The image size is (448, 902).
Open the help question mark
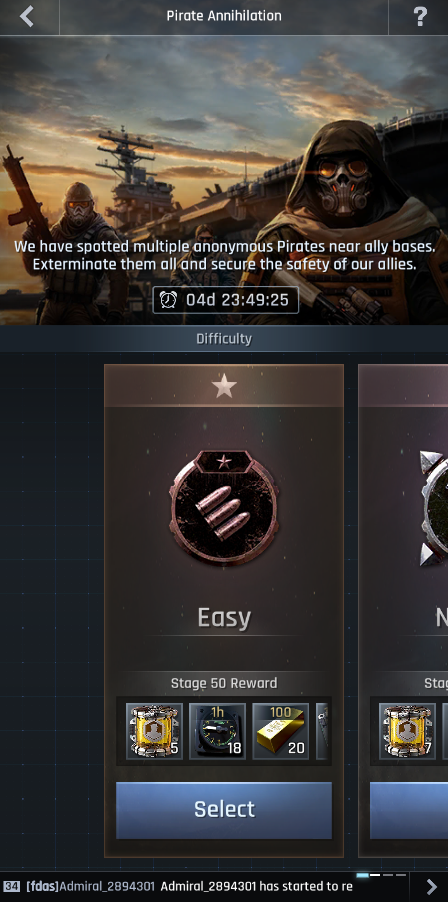[x=420, y=17]
